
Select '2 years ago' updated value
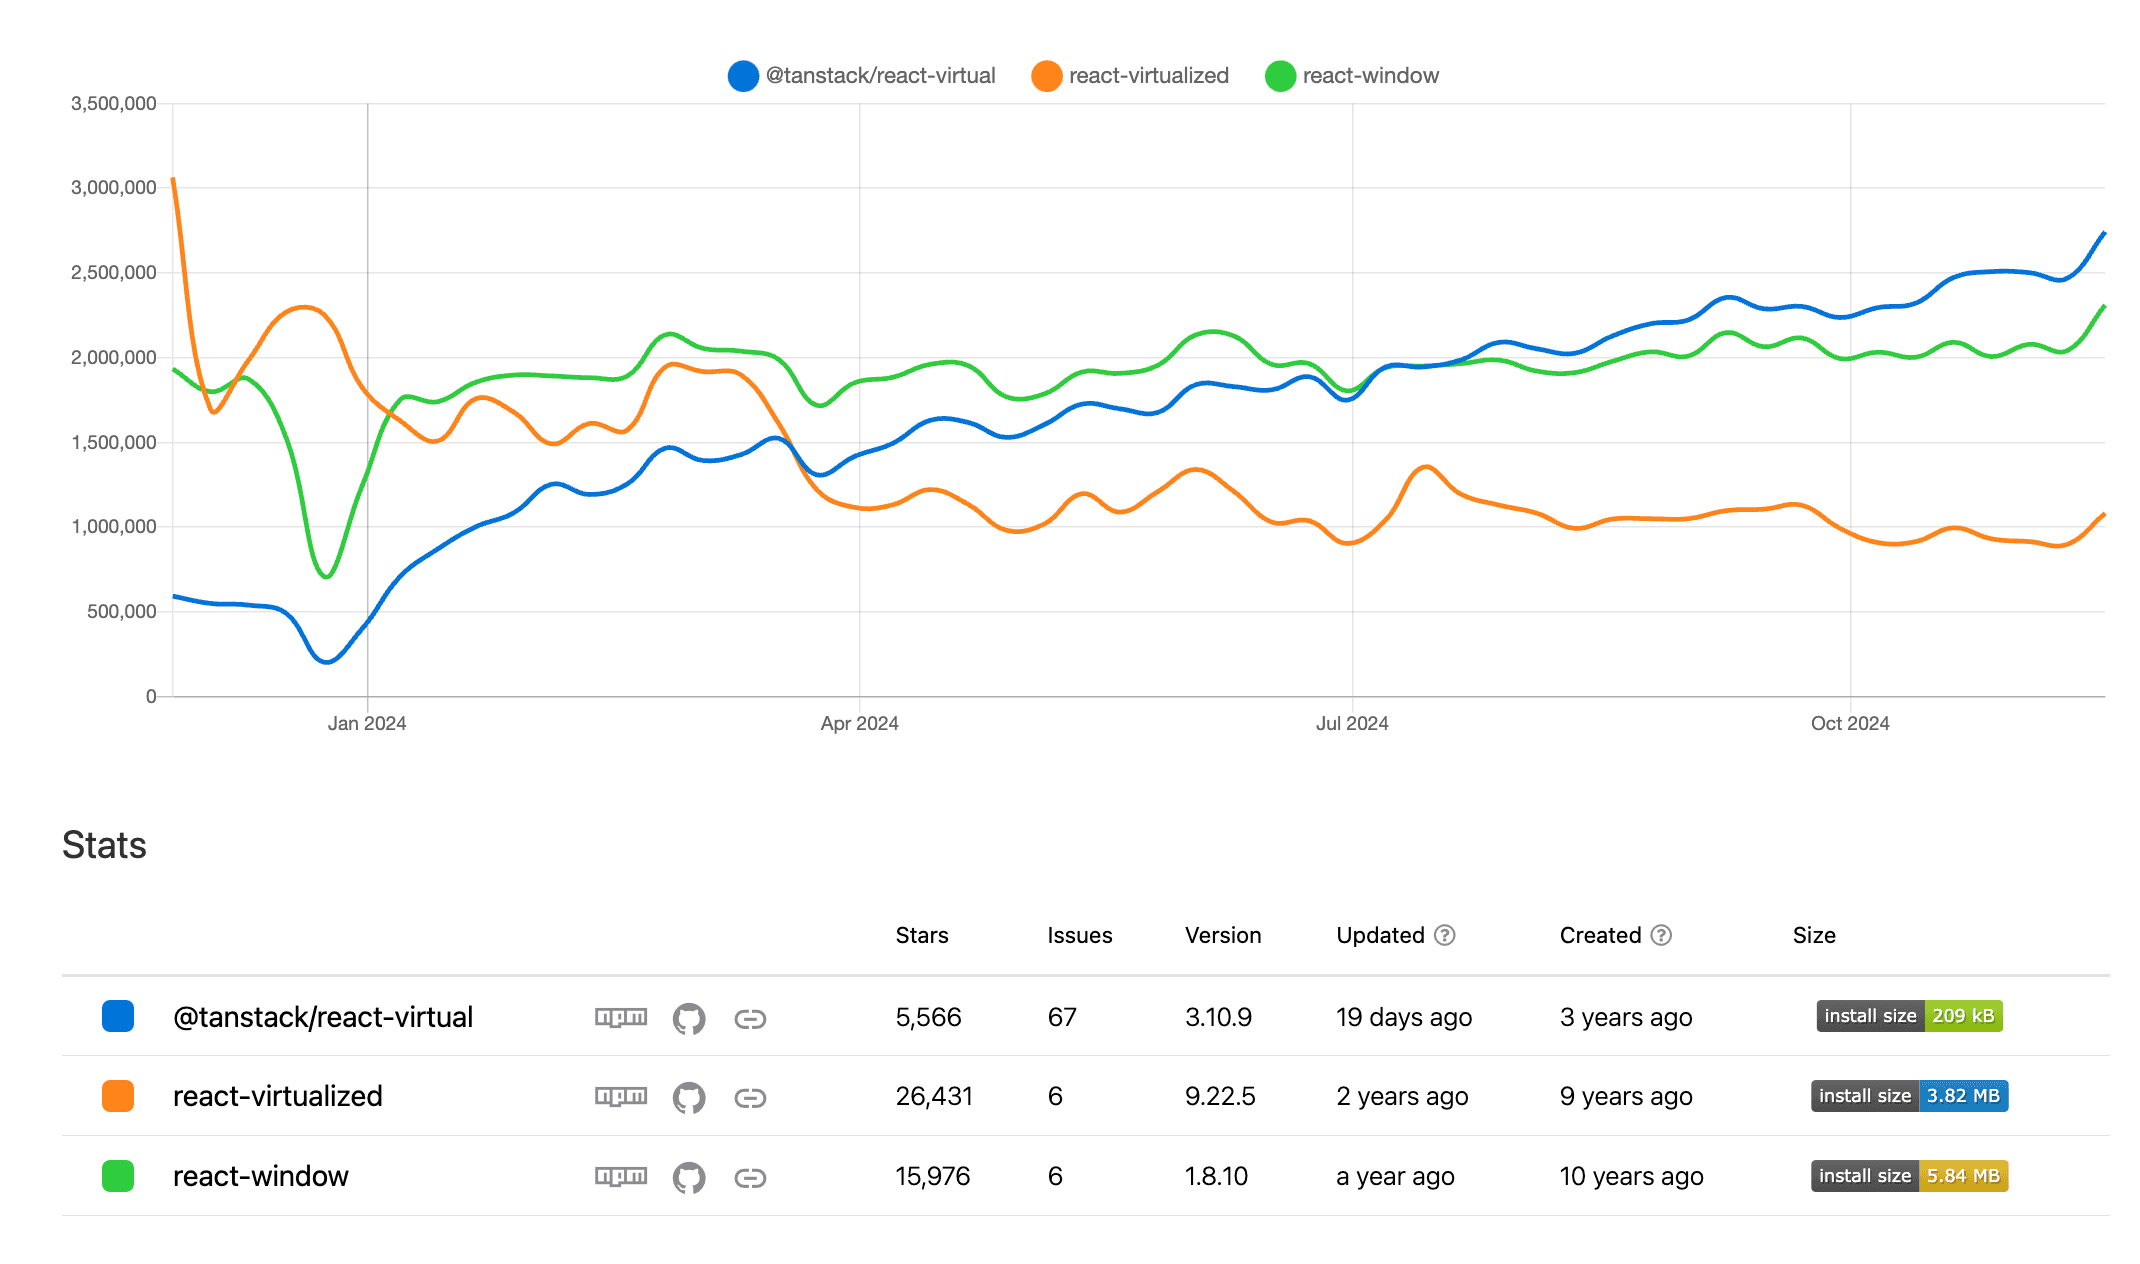pos(1402,1096)
